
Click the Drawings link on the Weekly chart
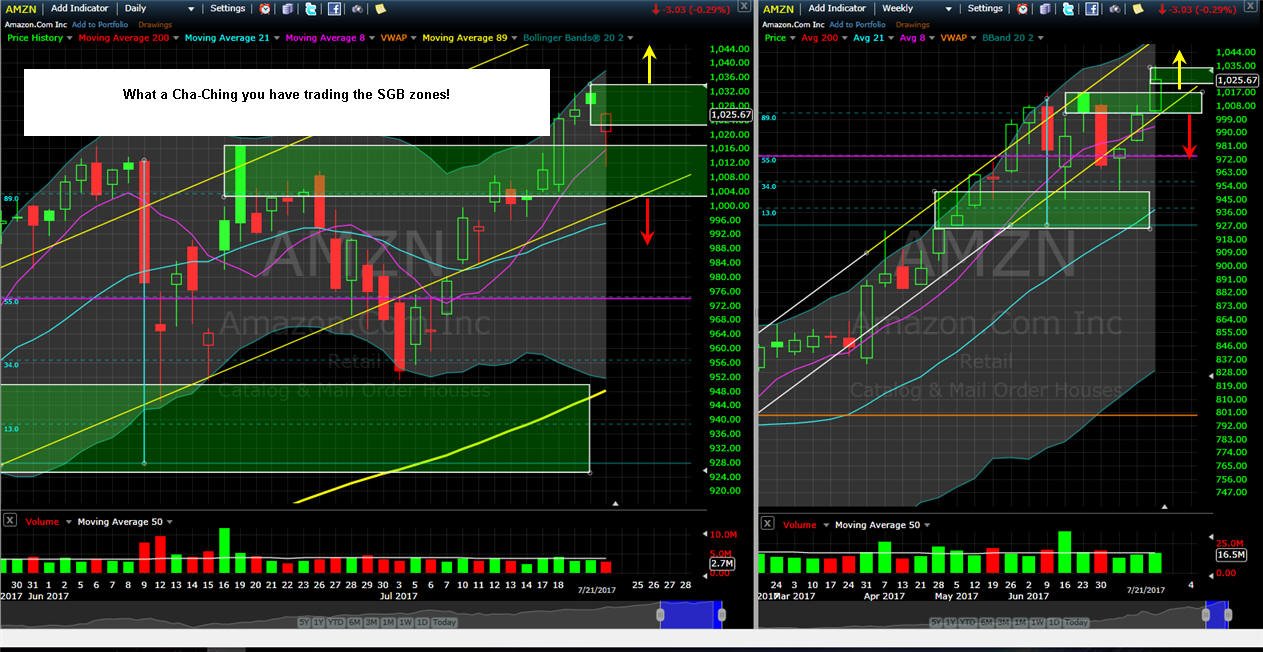913,25
